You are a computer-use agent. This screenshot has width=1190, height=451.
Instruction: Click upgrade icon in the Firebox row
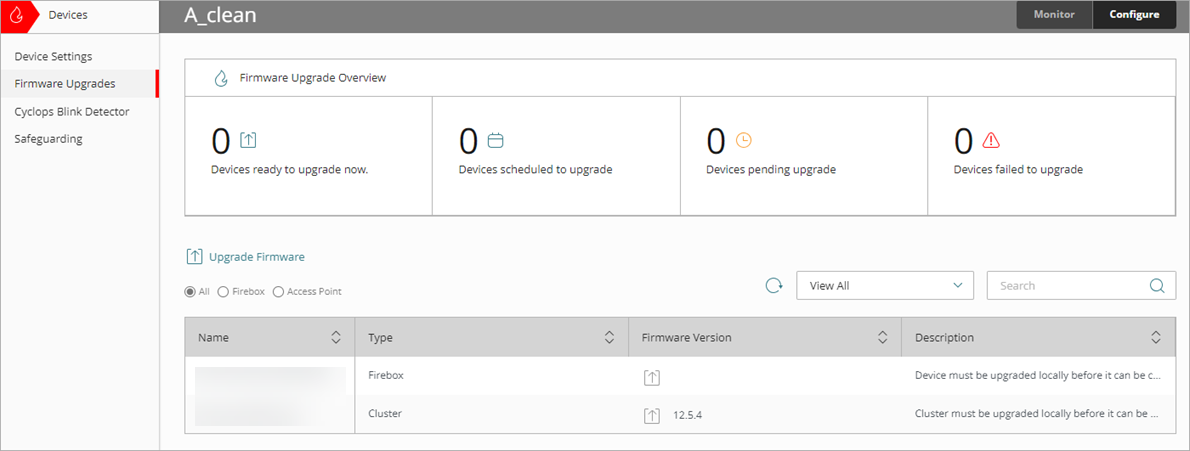pyautogui.click(x=652, y=377)
